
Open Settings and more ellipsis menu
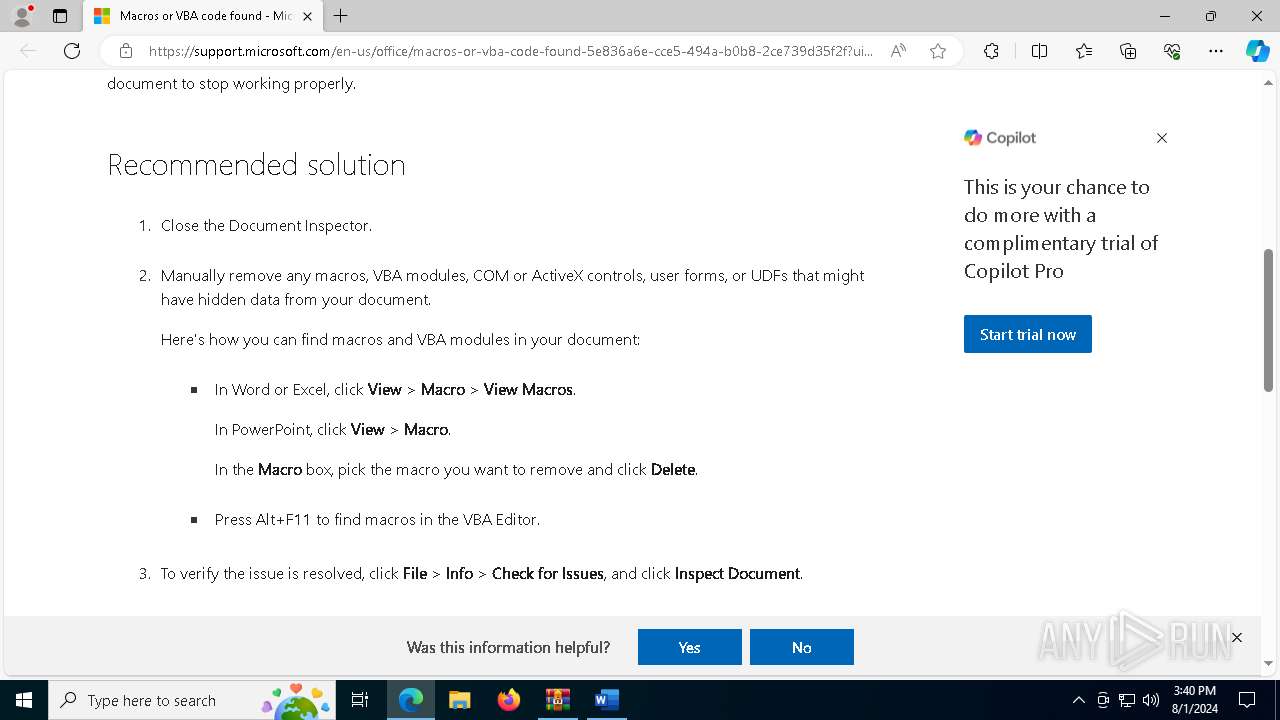tap(1216, 51)
